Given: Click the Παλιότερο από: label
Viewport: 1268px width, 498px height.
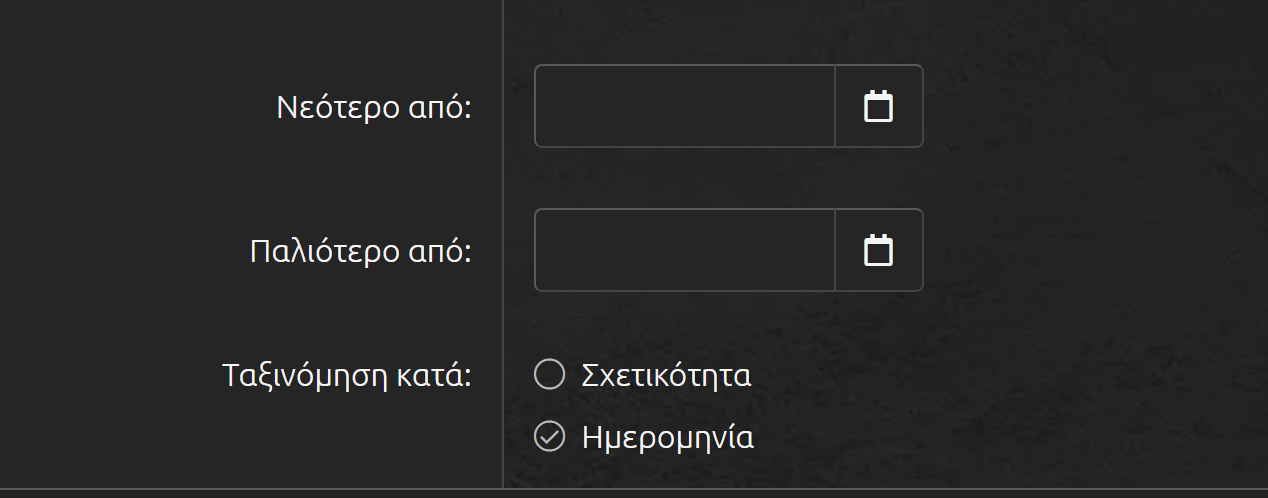Looking at the screenshot, I should coord(360,252).
